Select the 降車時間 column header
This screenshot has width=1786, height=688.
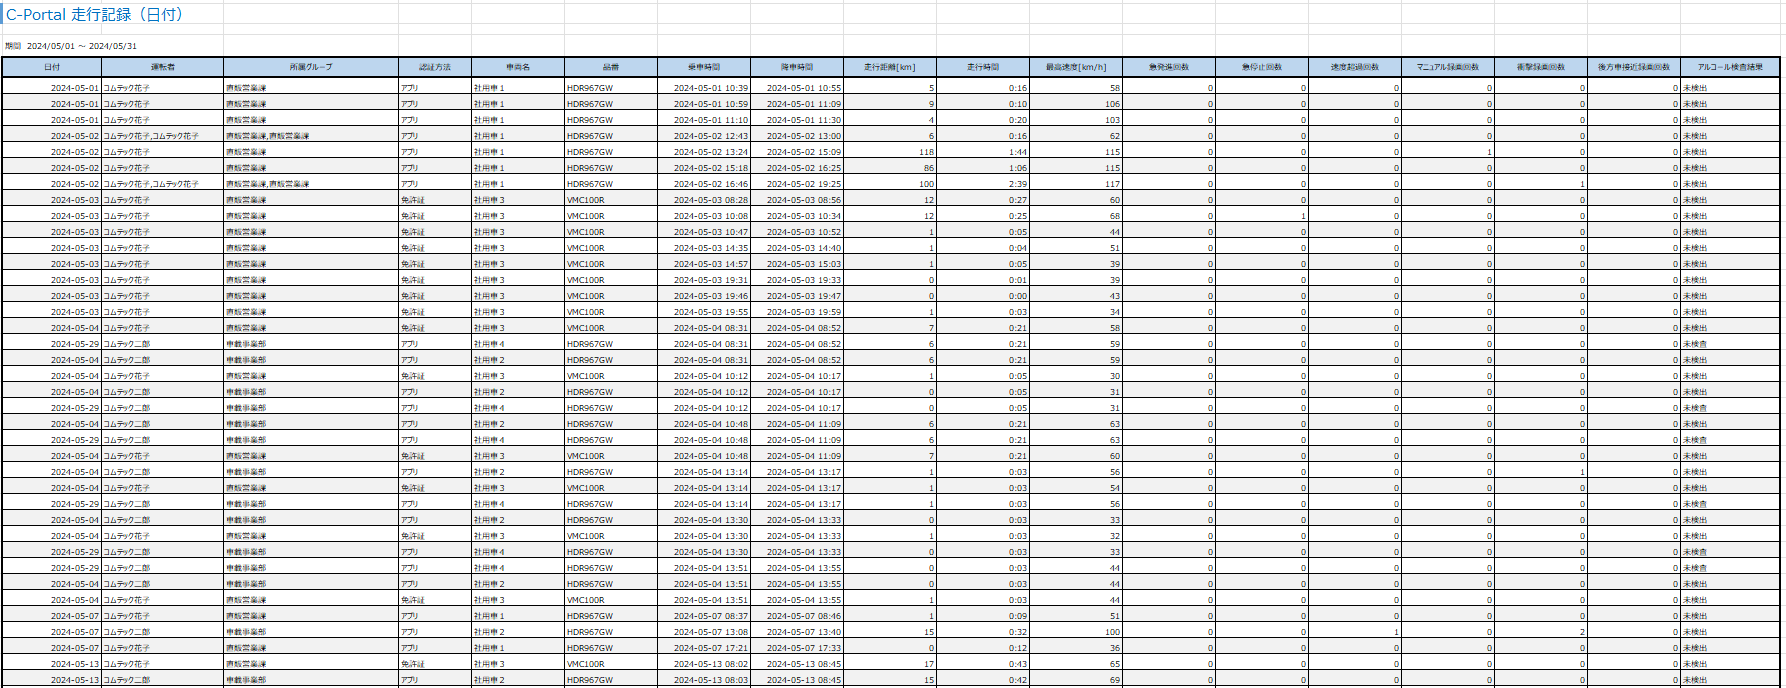click(797, 67)
